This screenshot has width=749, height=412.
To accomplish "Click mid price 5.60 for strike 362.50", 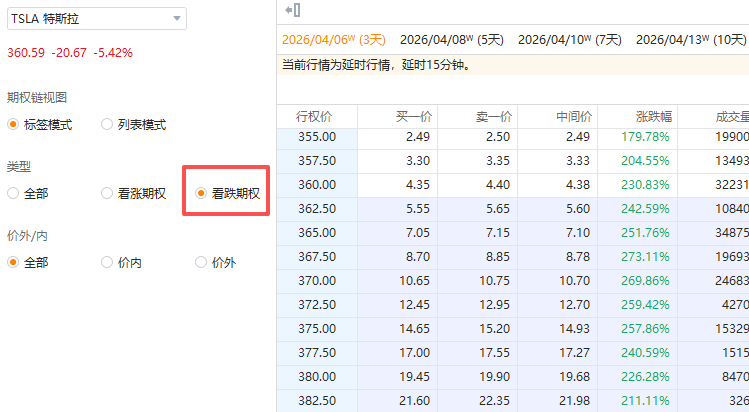I will pyautogui.click(x=578, y=209).
